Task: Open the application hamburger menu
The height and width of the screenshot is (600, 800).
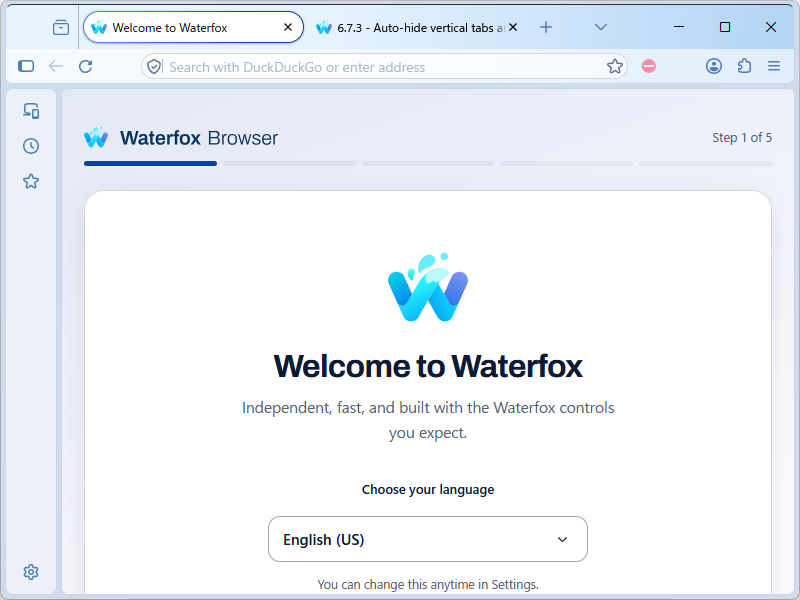Action: [774, 66]
